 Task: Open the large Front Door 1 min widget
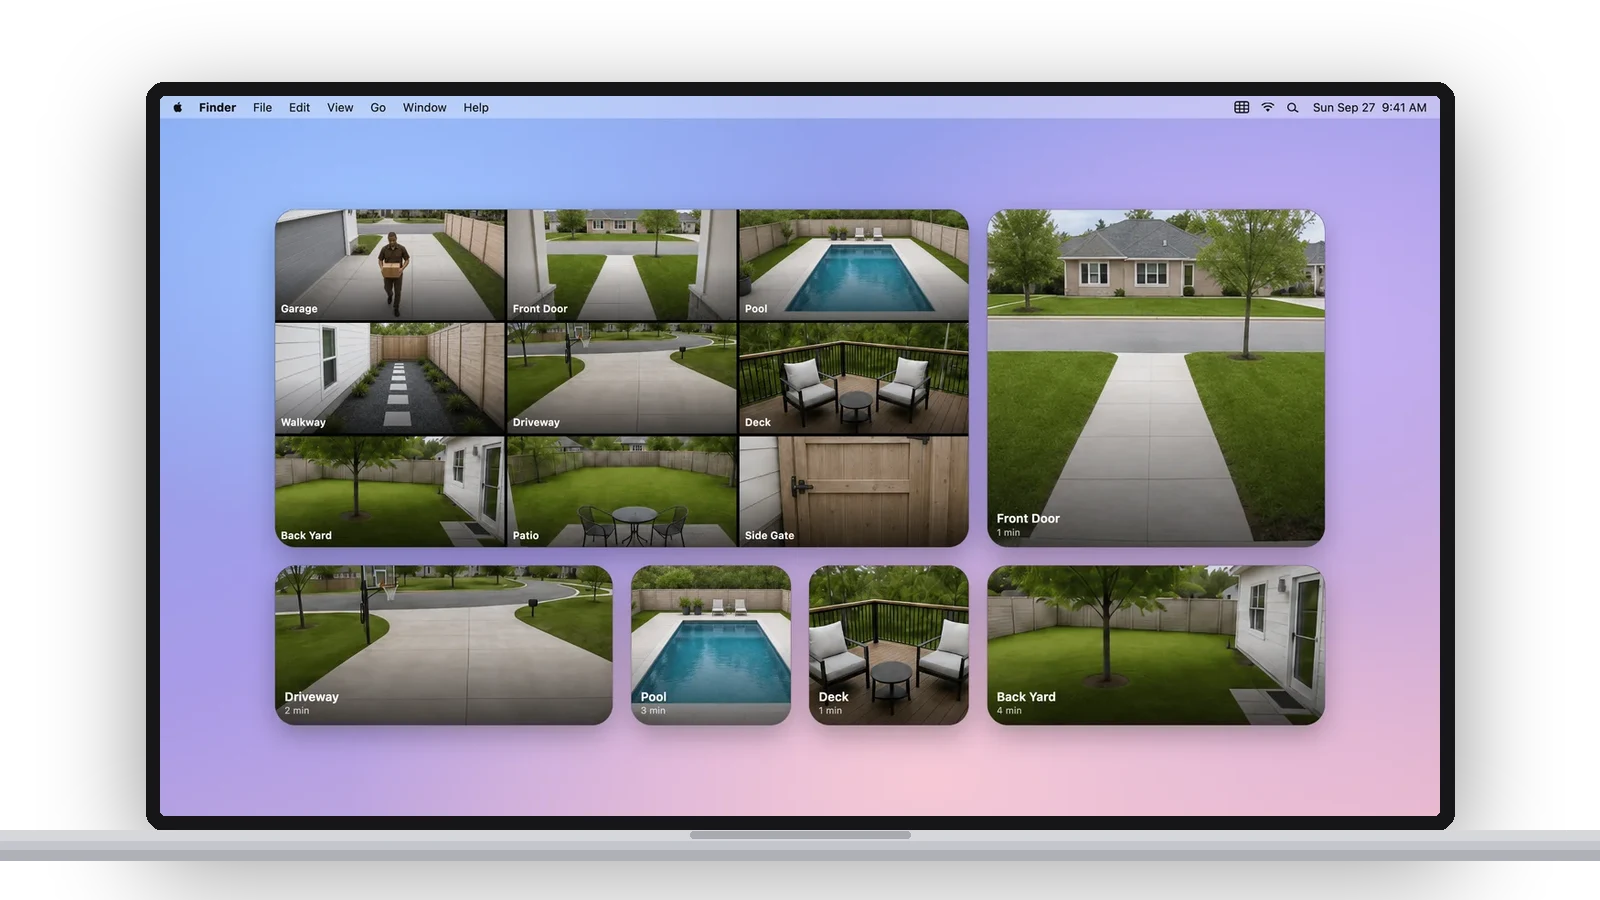(1156, 378)
